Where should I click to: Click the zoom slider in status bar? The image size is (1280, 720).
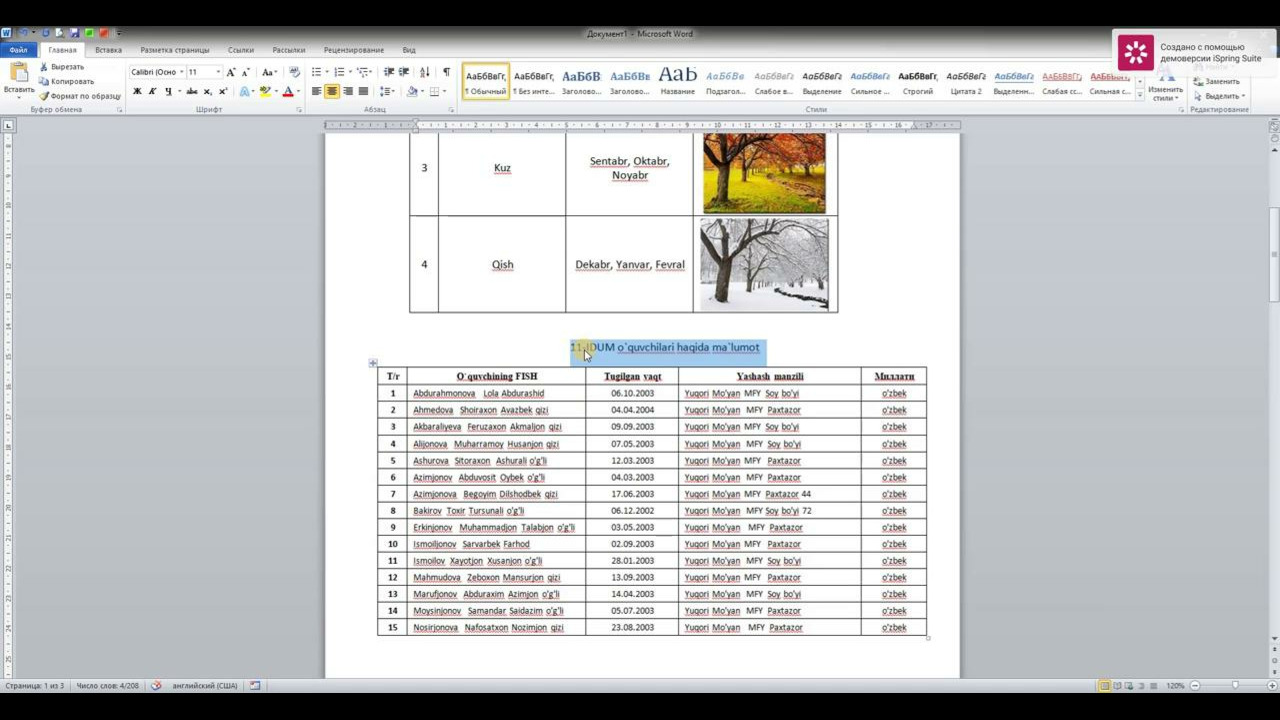tap(1235, 686)
